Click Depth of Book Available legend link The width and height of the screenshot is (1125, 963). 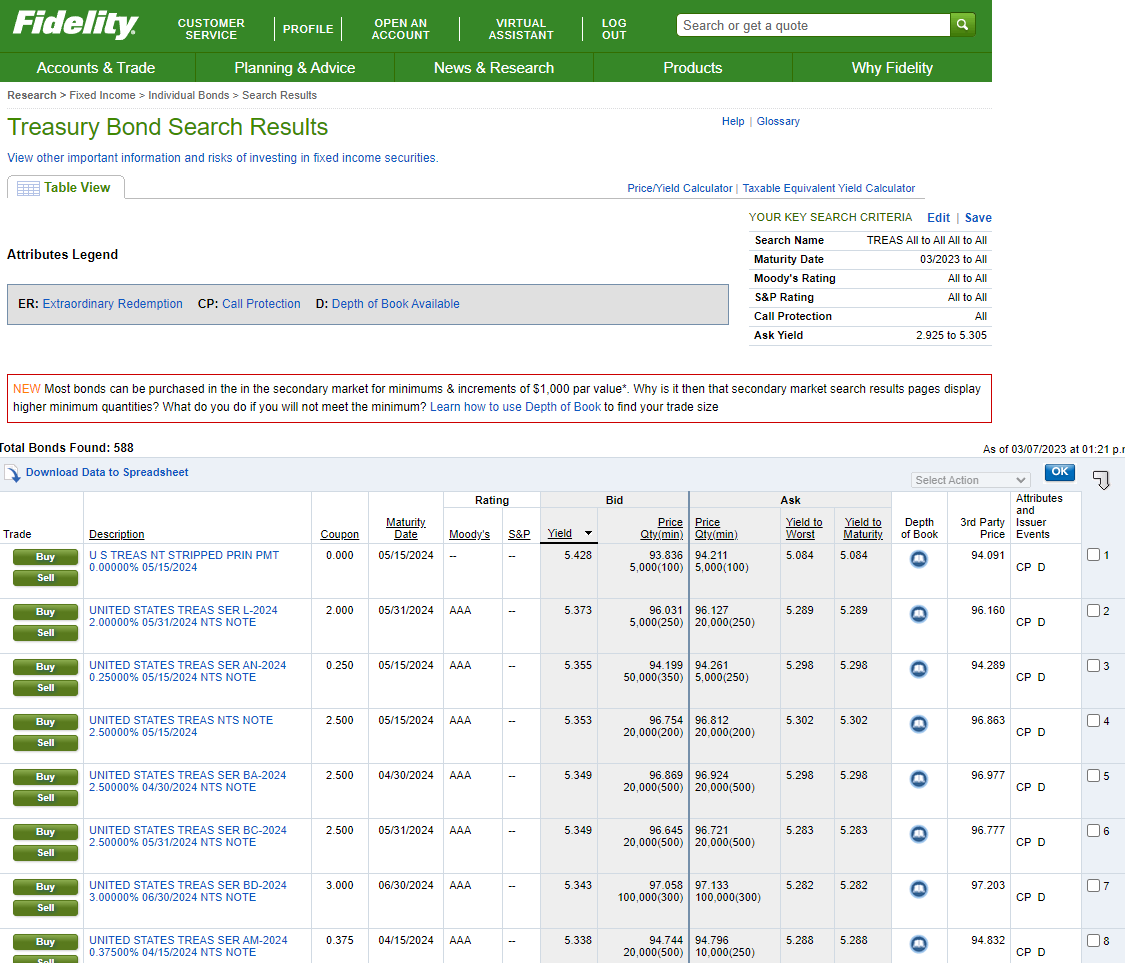click(x=395, y=304)
